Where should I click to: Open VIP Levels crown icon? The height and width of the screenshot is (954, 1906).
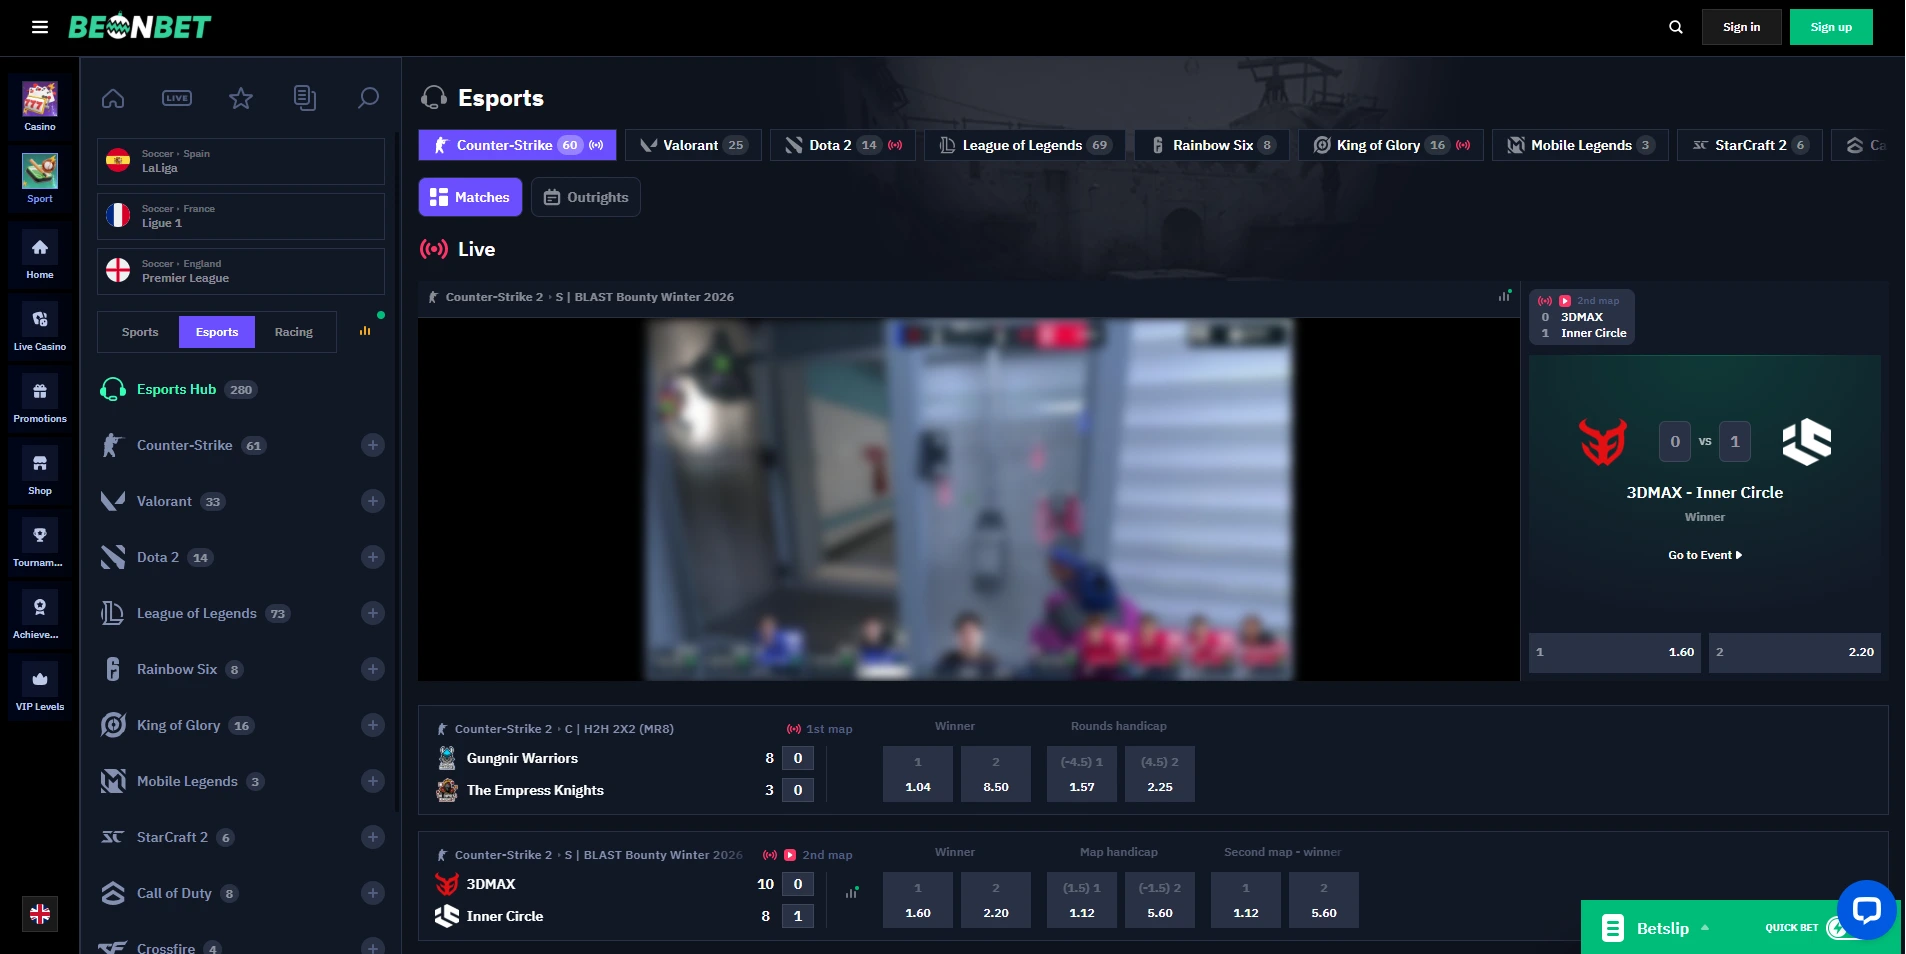click(40, 688)
